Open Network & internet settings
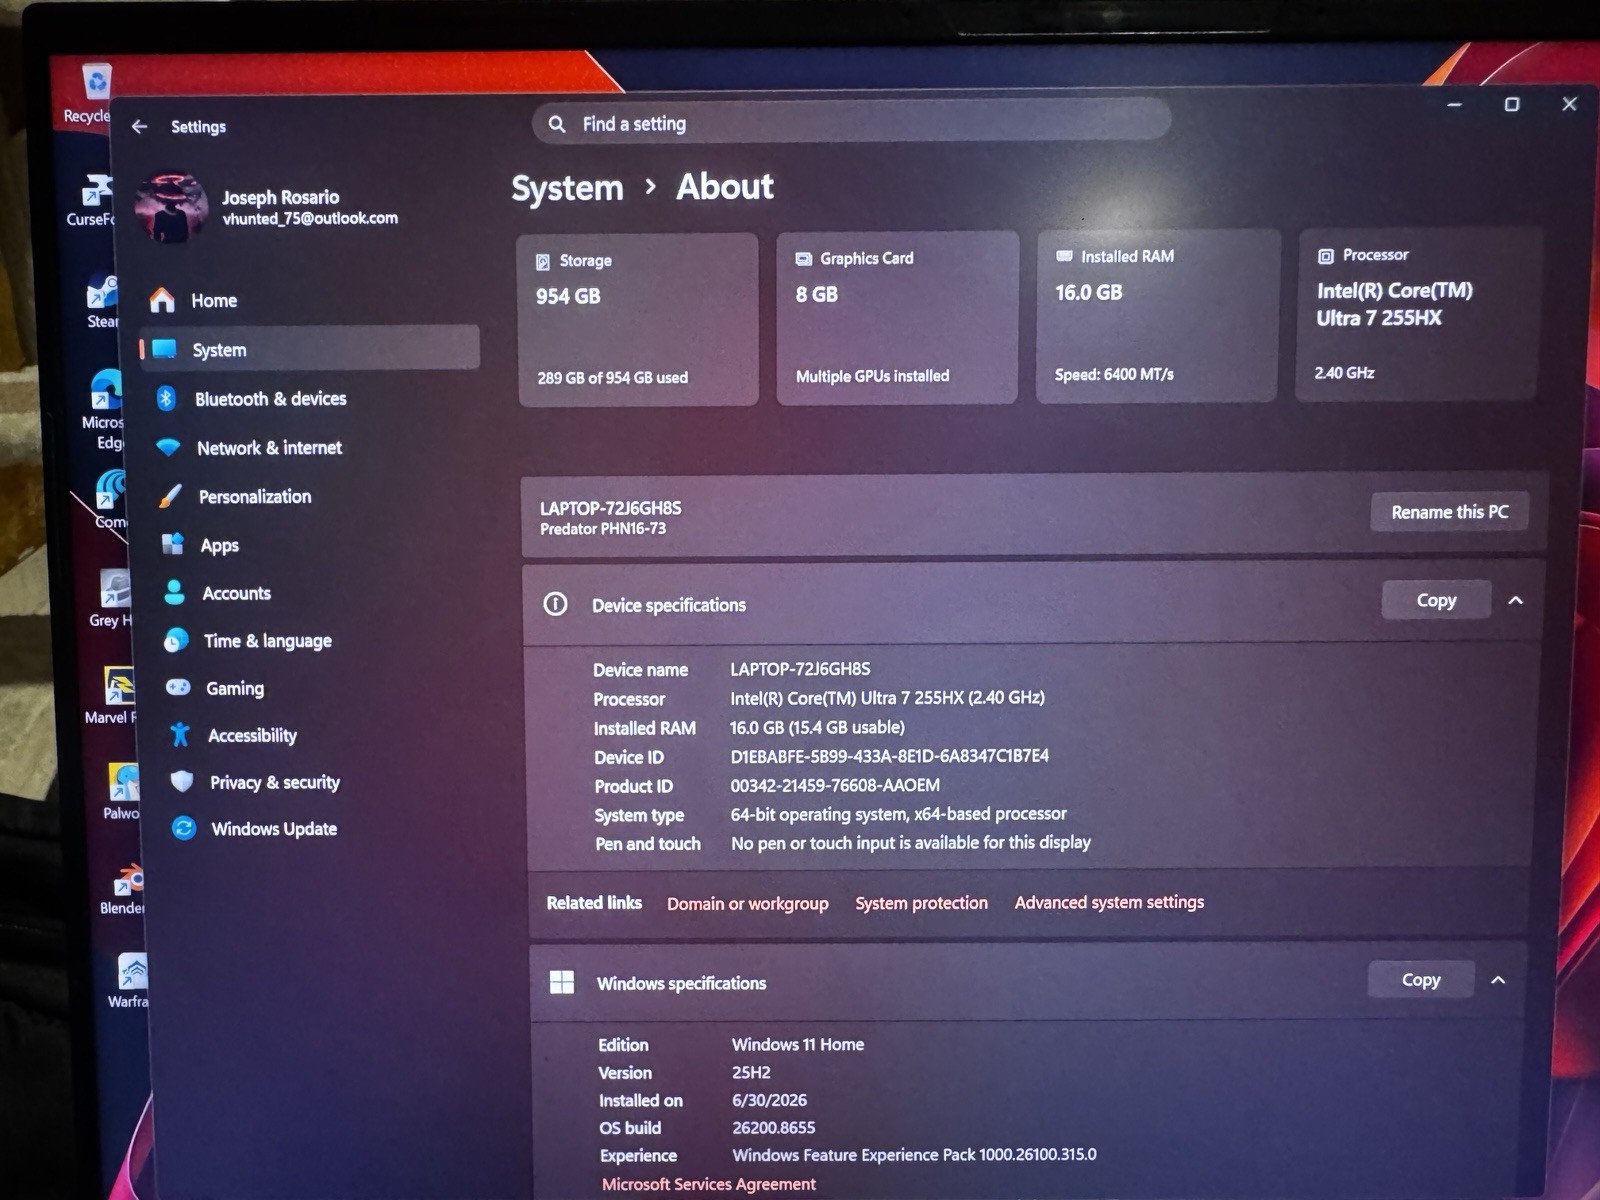The width and height of the screenshot is (1600, 1200). pos(310,447)
